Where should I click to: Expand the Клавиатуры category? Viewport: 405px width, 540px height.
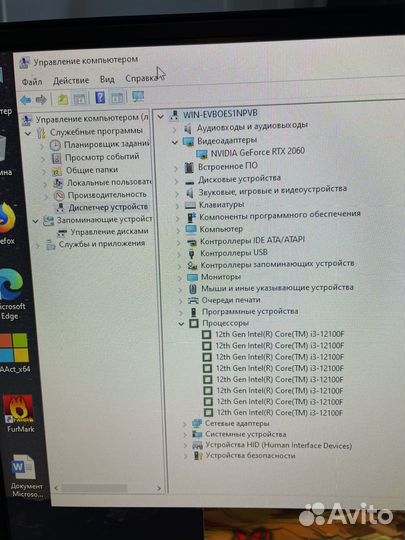point(177,206)
